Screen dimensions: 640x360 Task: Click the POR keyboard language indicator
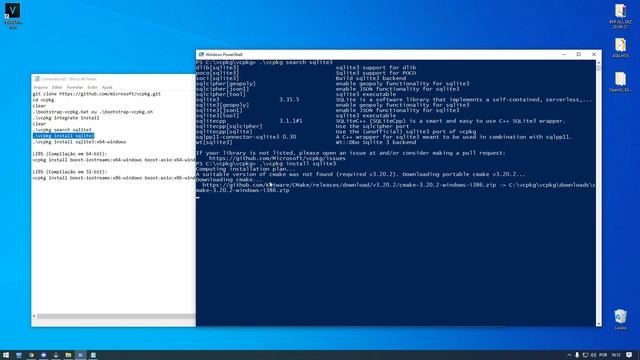click(x=603, y=355)
